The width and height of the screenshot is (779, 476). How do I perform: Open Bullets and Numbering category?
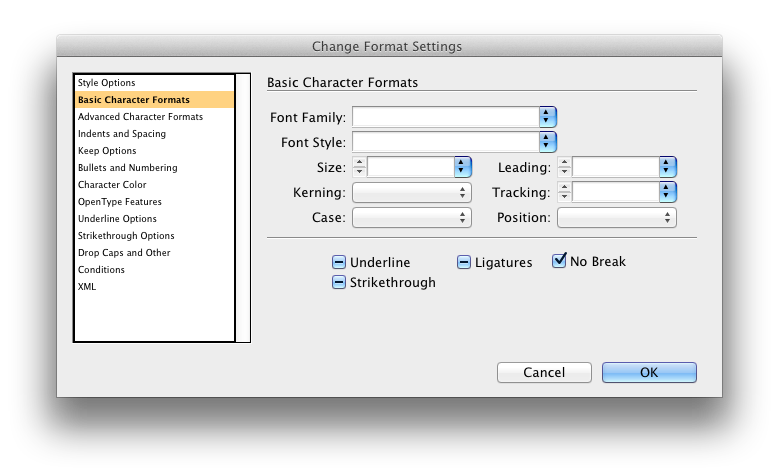coord(154,167)
